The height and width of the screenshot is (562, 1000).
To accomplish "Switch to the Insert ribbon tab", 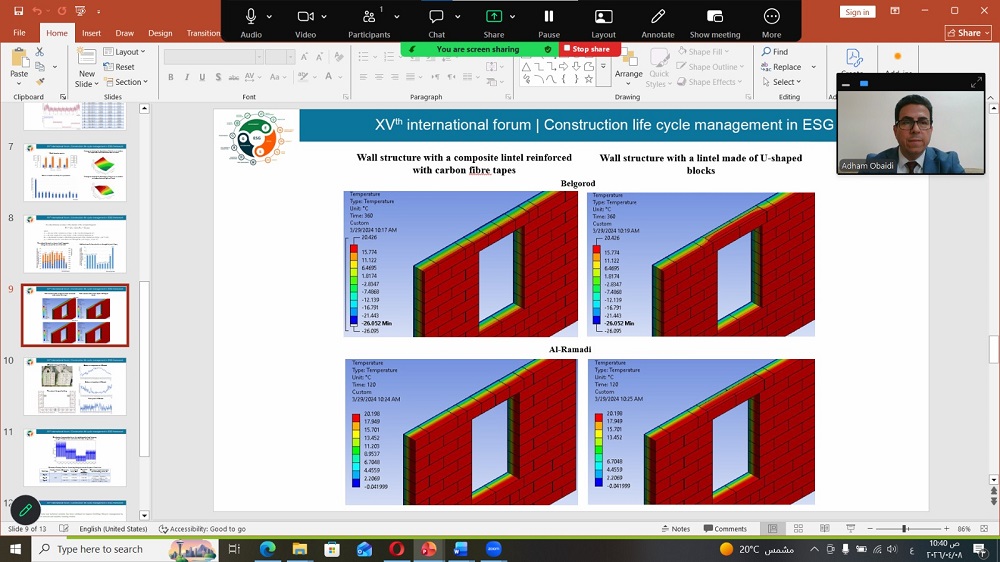I will (91, 33).
